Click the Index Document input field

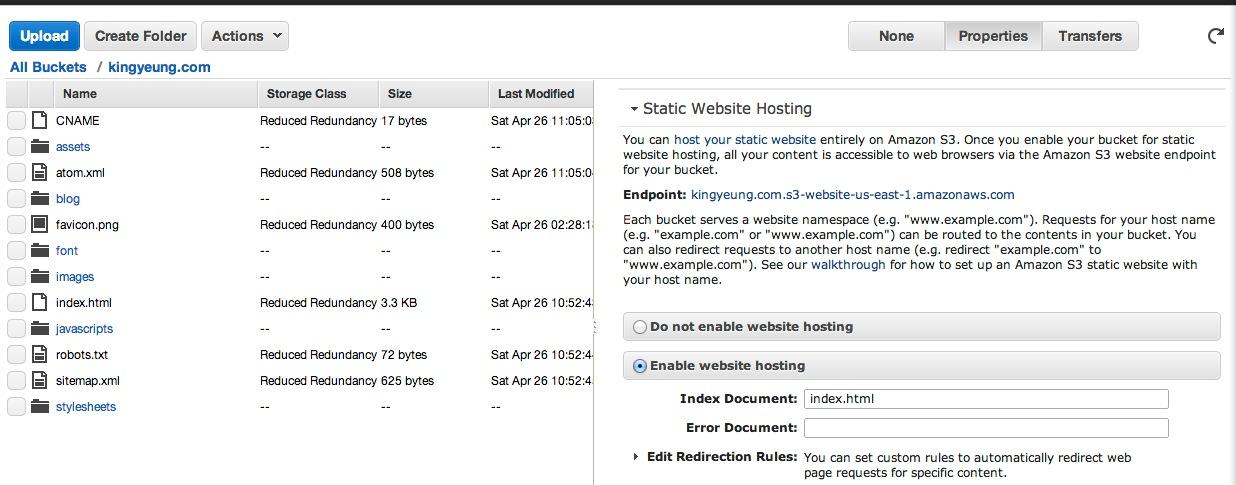[x=986, y=399]
